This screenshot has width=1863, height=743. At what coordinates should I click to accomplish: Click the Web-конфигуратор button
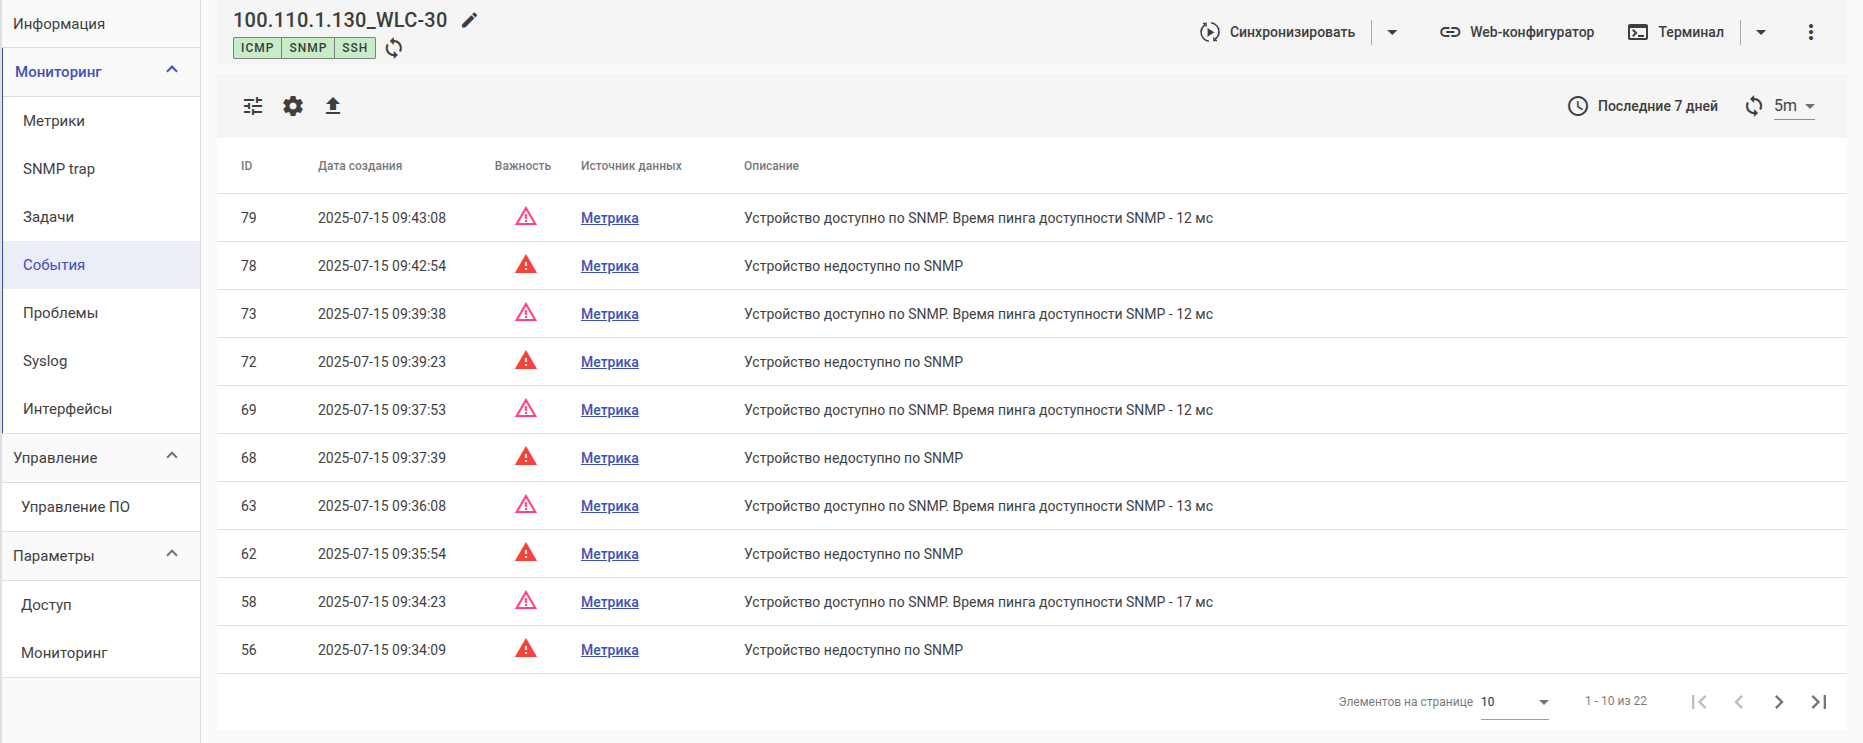[1517, 32]
